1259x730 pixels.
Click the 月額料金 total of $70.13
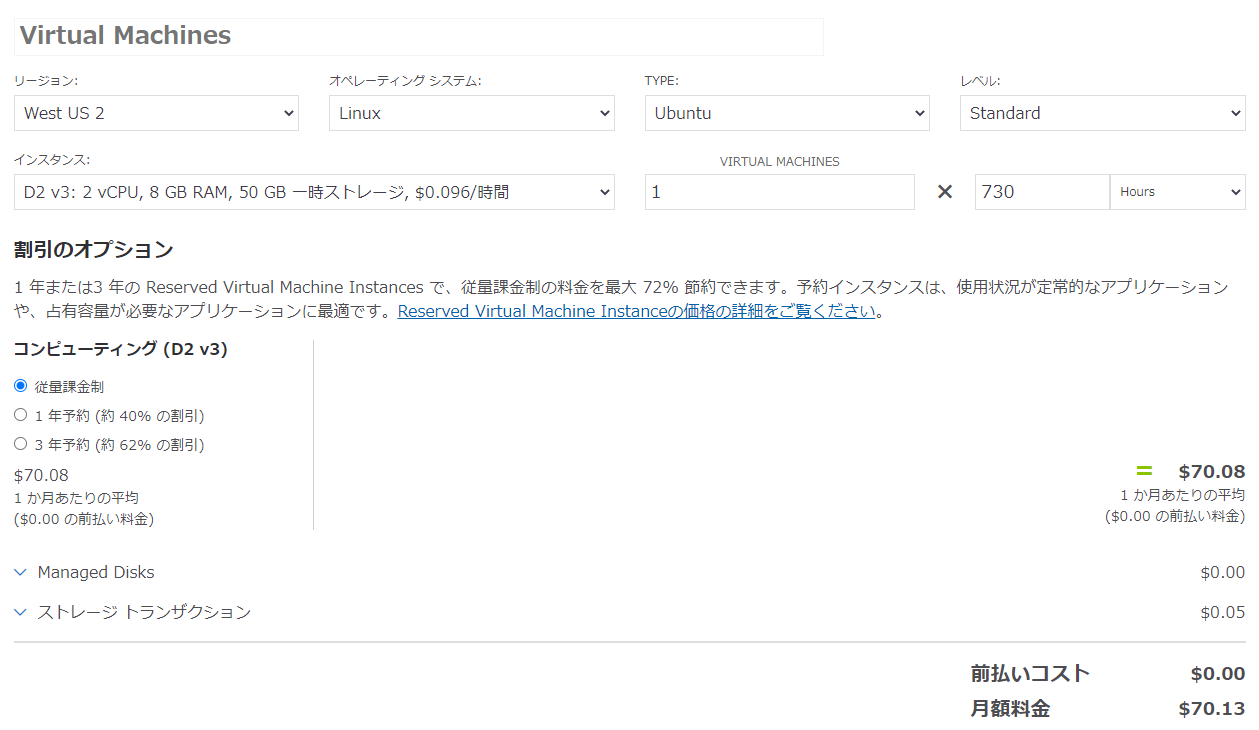[x=1211, y=709]
